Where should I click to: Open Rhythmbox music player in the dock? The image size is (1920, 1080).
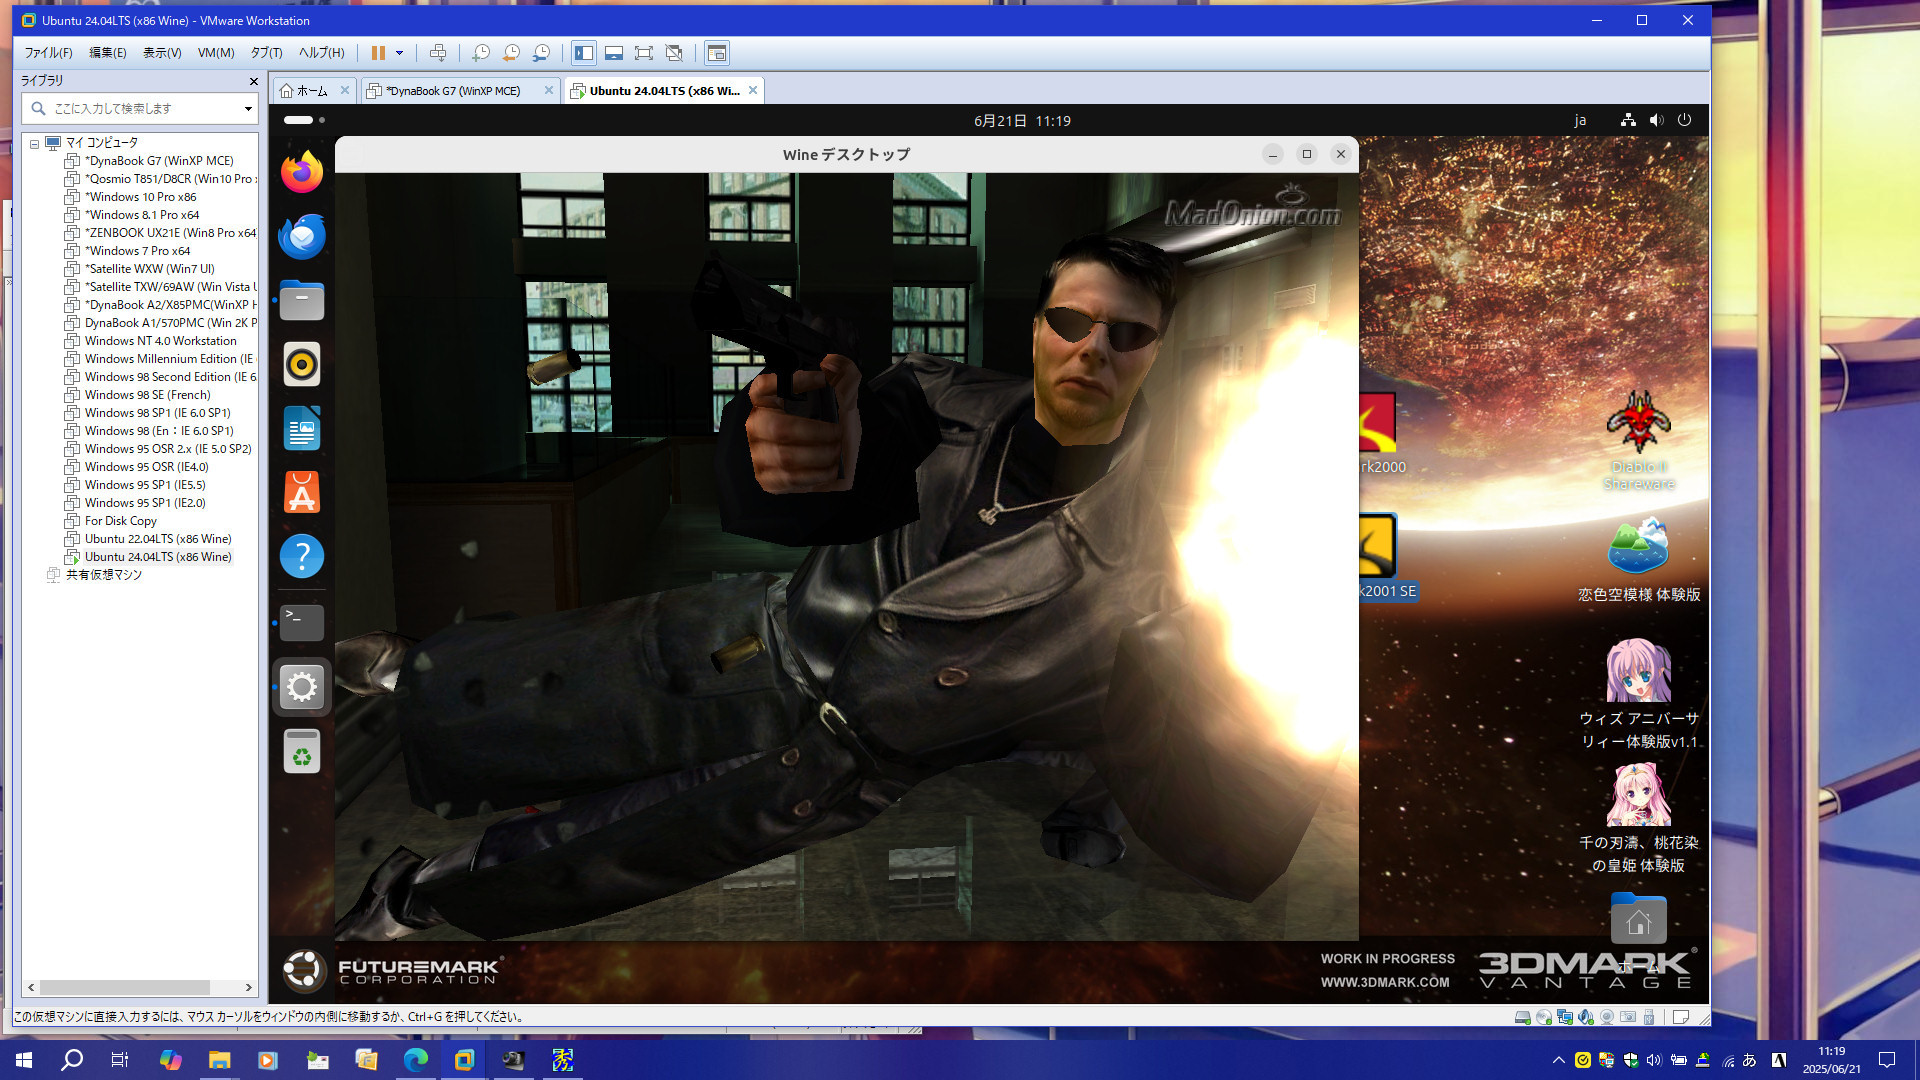(302, 364)
